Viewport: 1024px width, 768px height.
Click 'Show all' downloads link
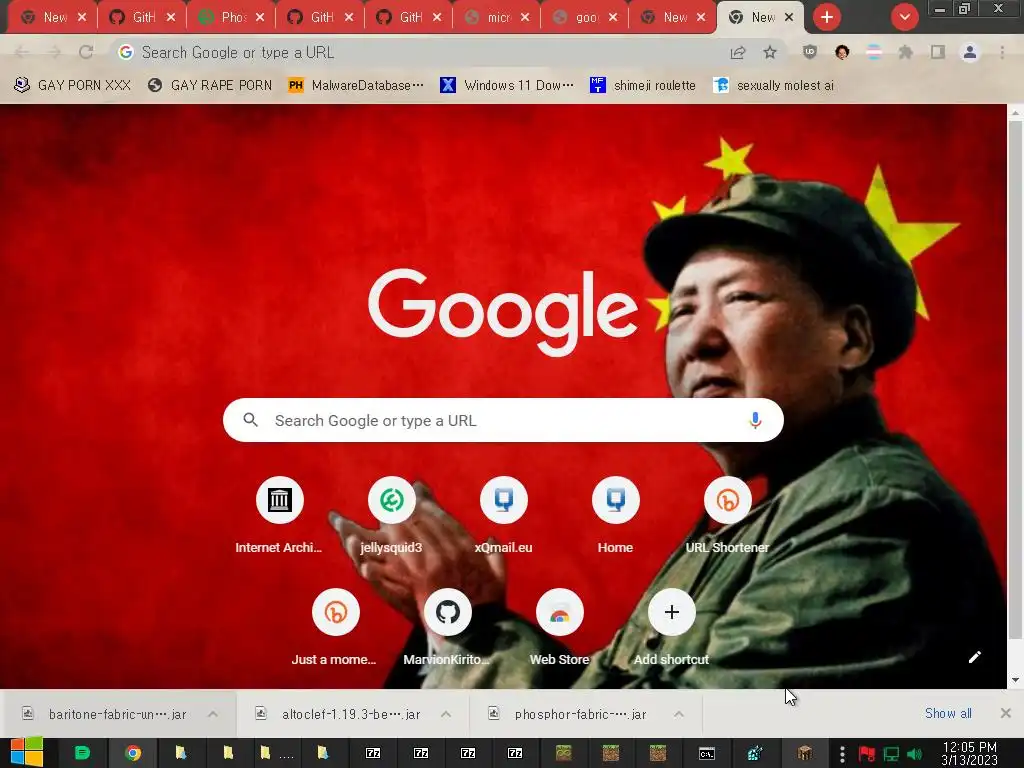[x=948, y=713]
